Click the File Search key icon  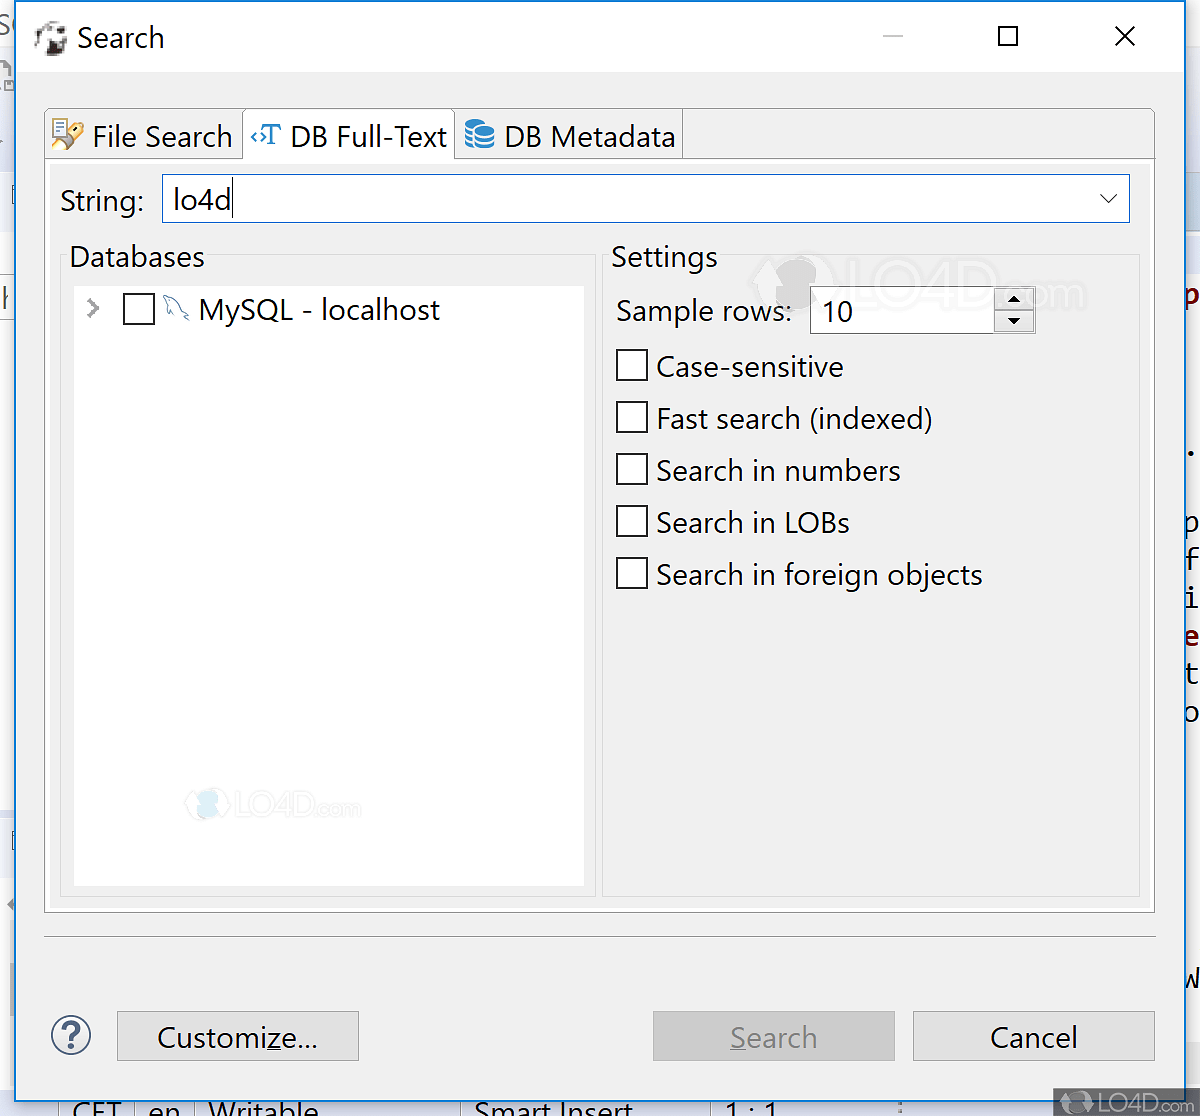tap(66, 135)
